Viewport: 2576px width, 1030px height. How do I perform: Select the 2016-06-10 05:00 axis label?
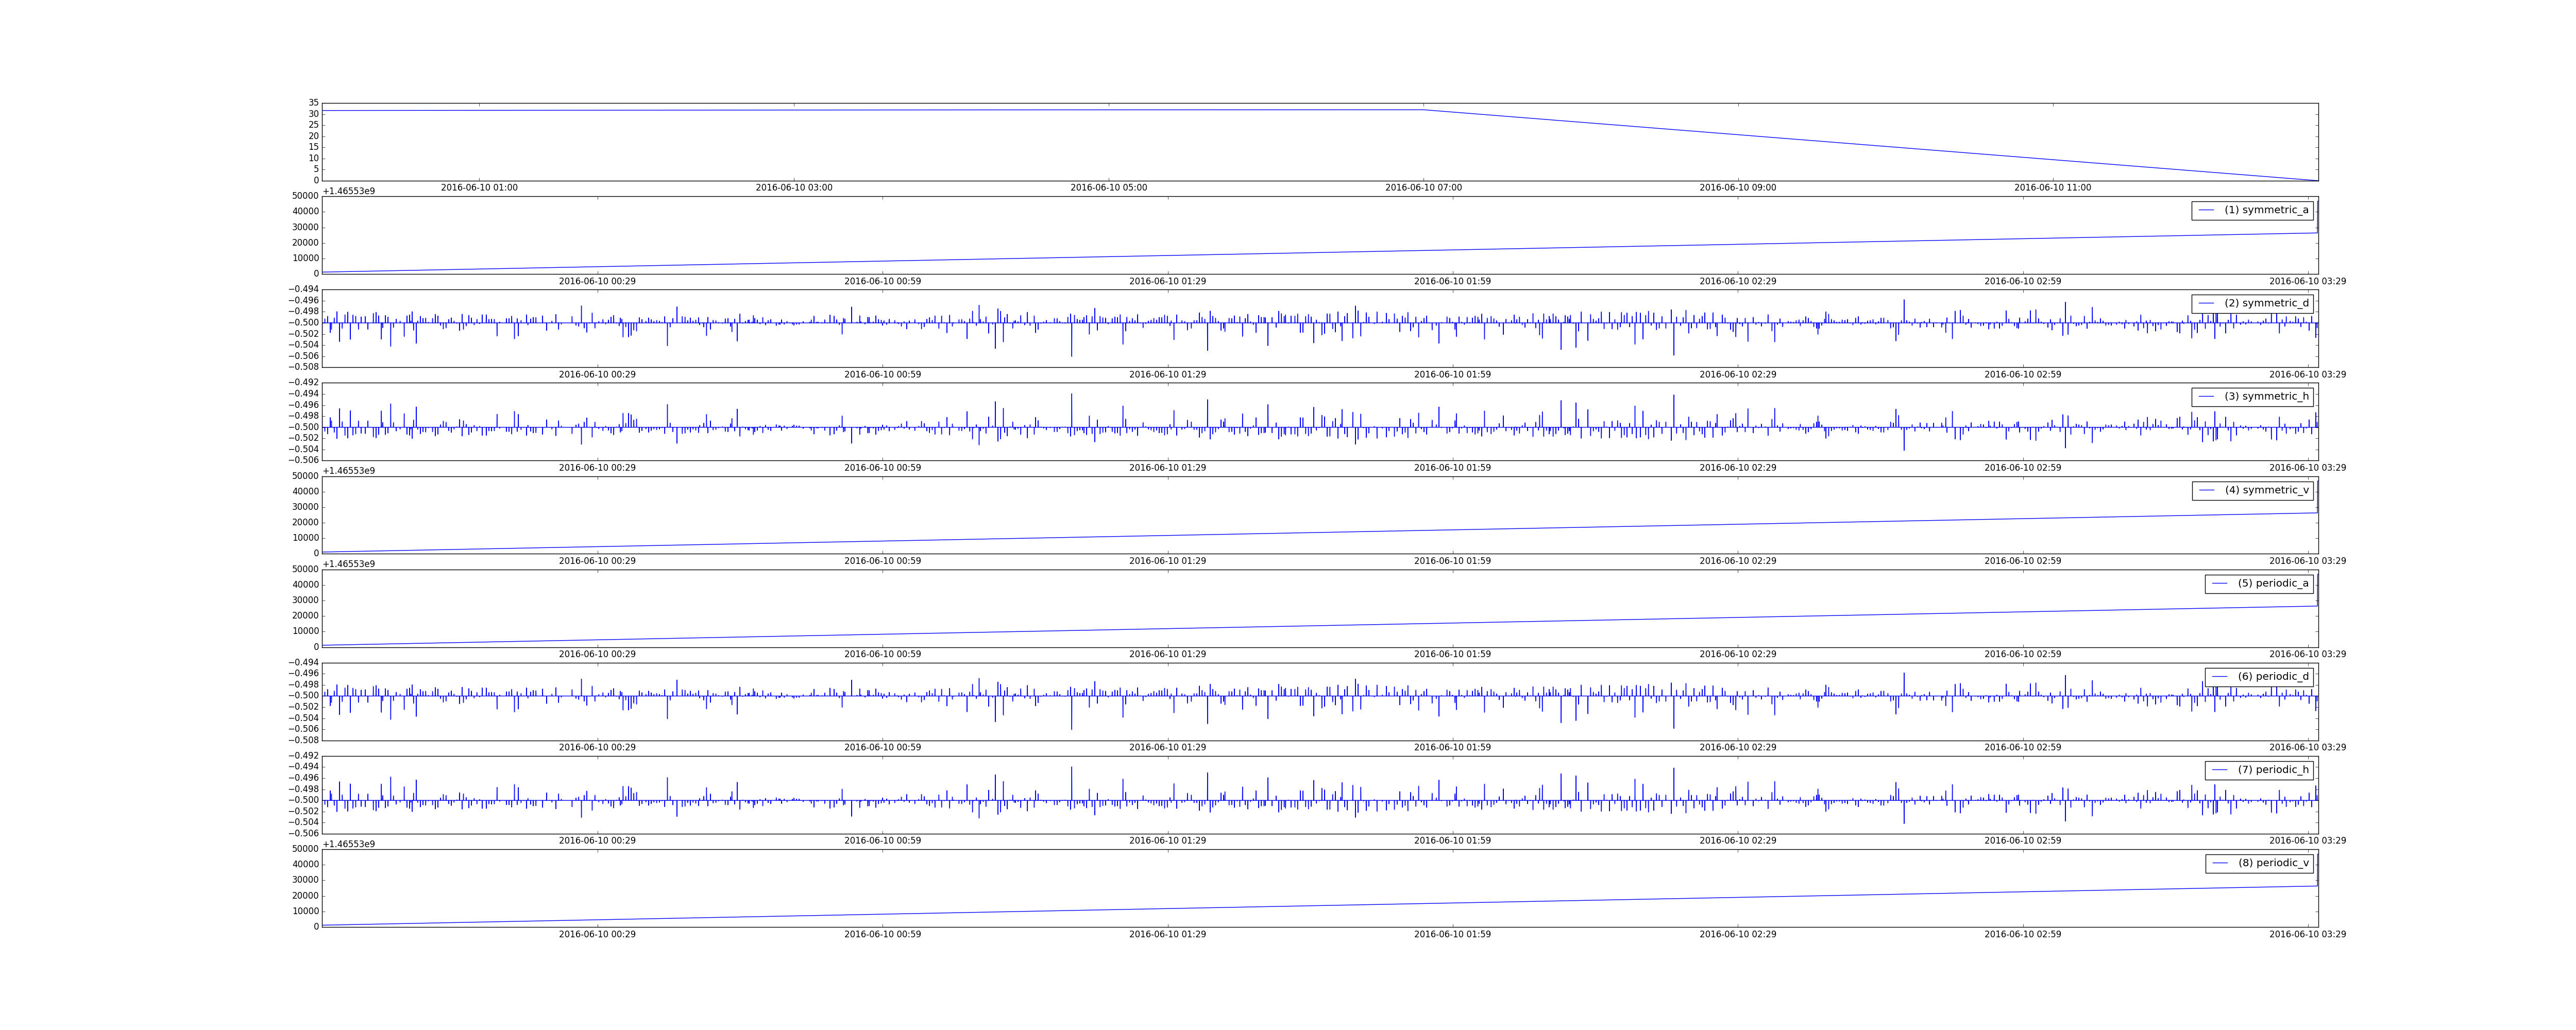coord(1109,188)
